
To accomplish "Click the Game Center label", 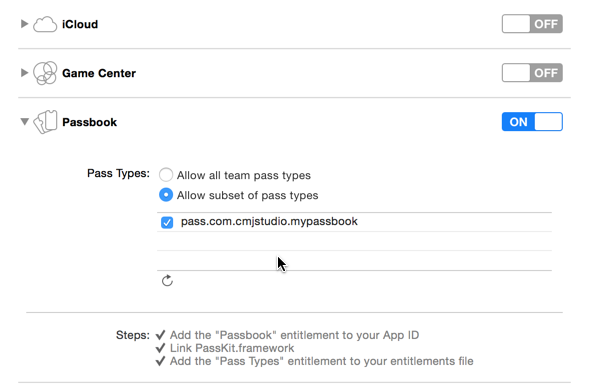I will click(x=99, y=73).
